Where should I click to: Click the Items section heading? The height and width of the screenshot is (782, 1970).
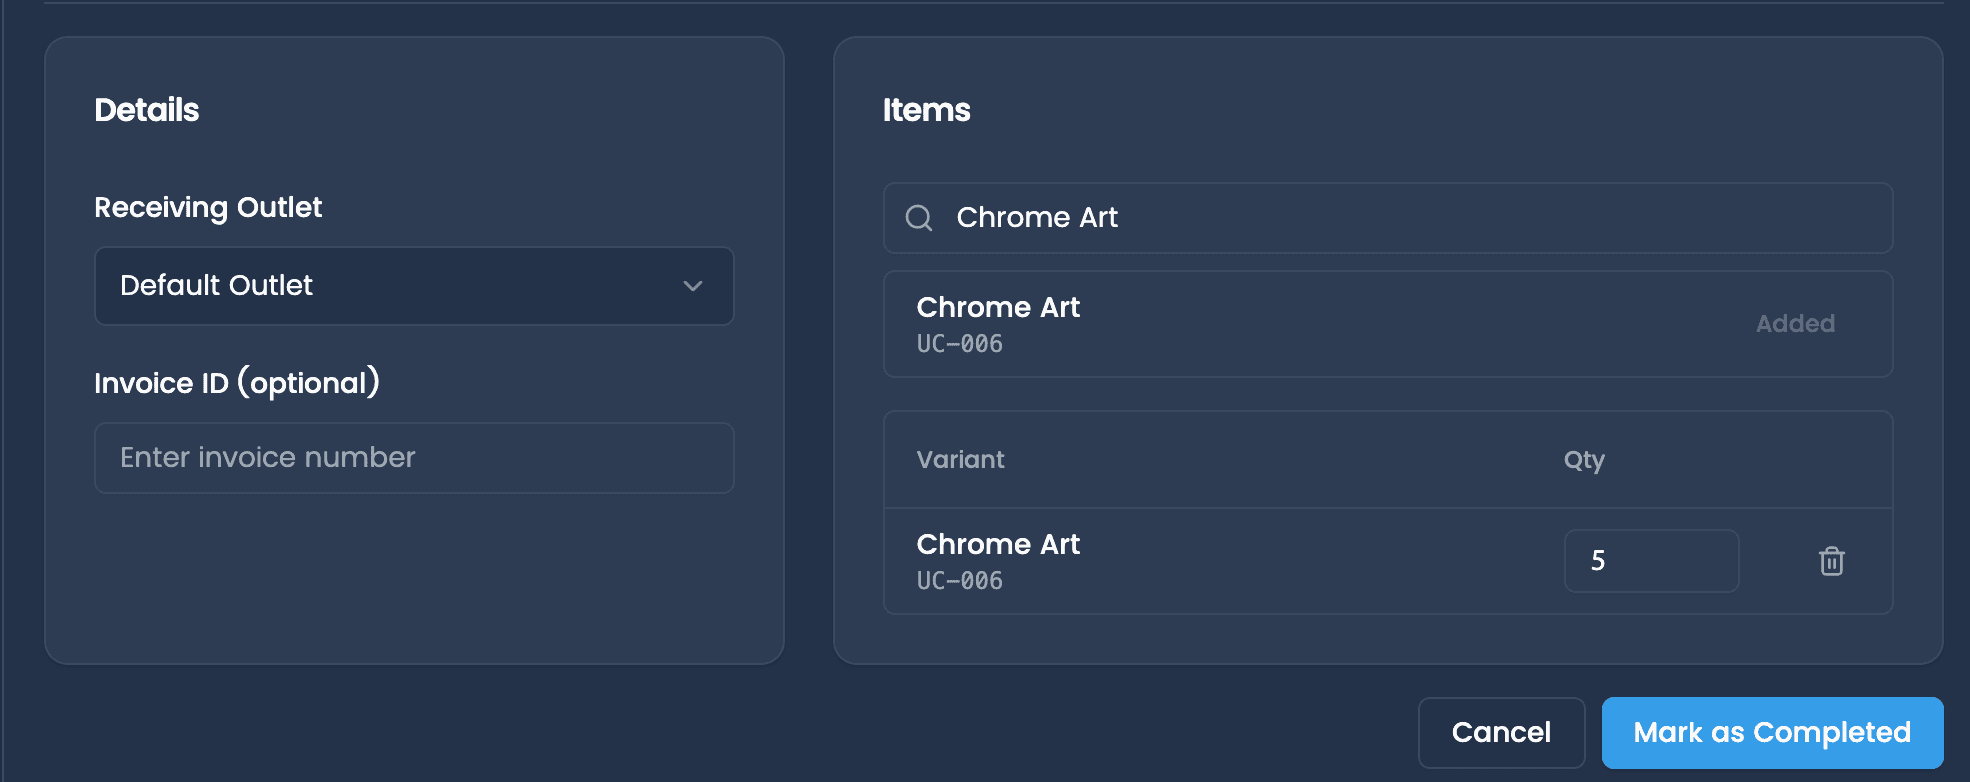click(926, 110)
